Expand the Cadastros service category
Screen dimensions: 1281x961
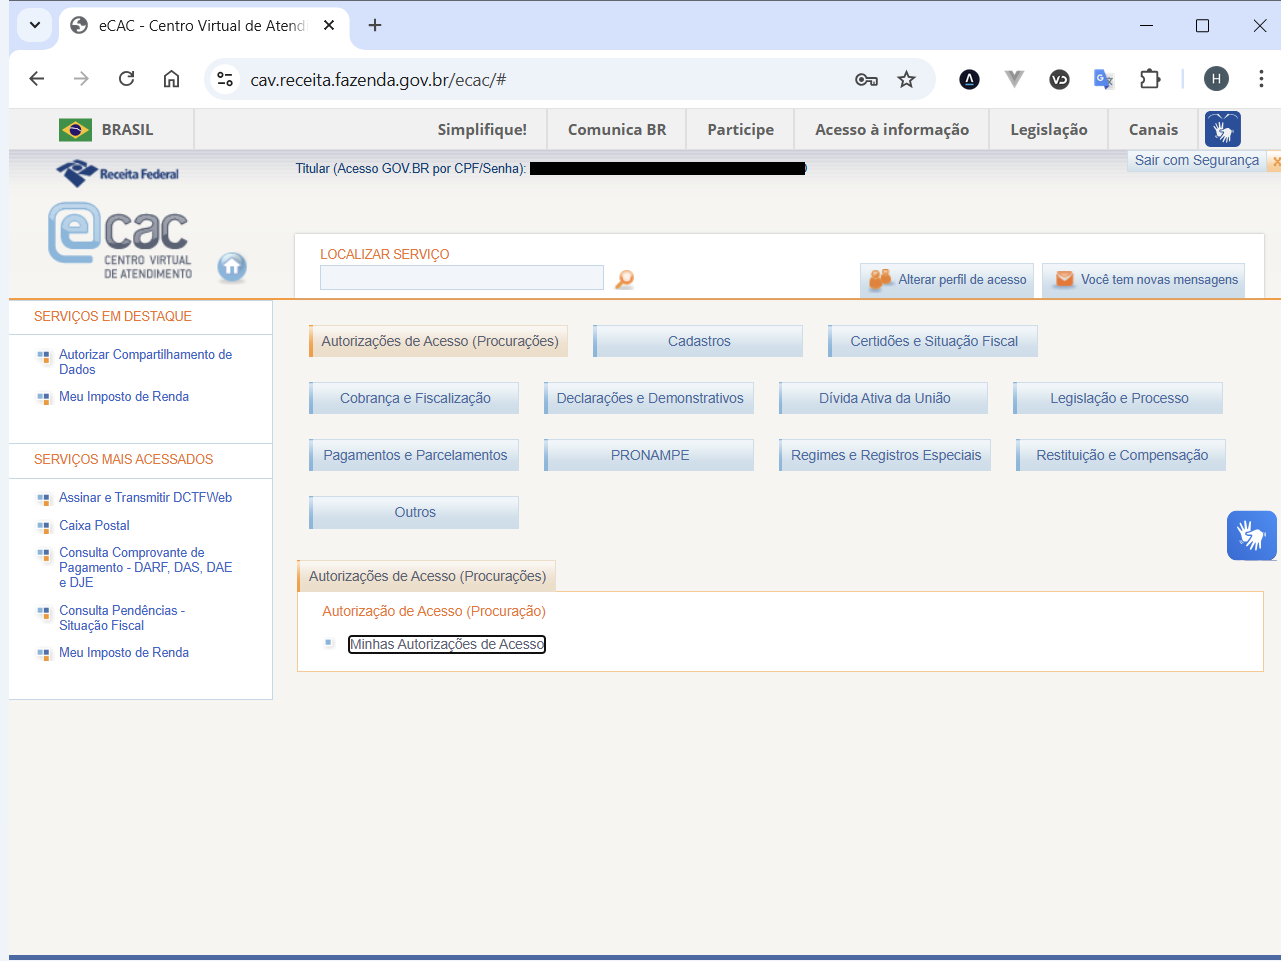click(699, 341)
